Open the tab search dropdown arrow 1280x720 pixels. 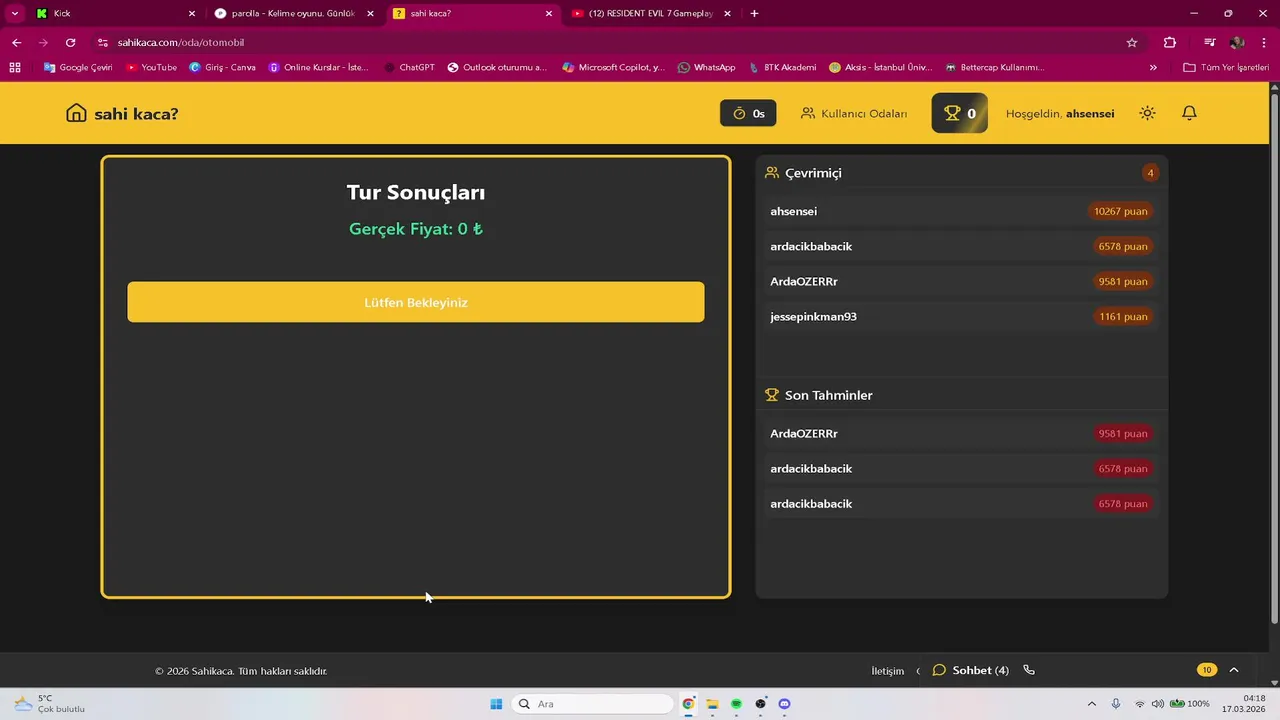pos(14,14)
